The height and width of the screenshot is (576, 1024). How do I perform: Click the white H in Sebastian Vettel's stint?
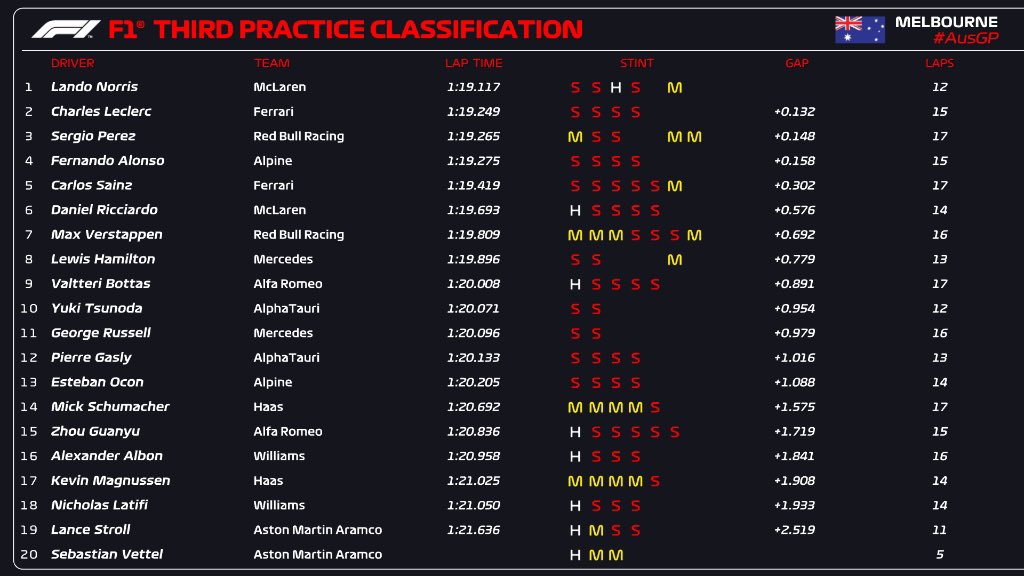pyautogui.click(x=575, y=555)
